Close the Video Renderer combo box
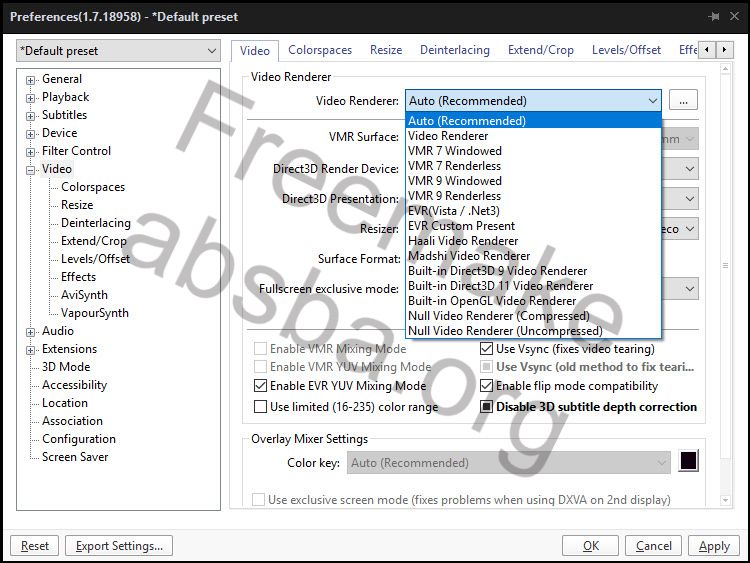Viewport: 750px width, 563px height. point(533,100)
